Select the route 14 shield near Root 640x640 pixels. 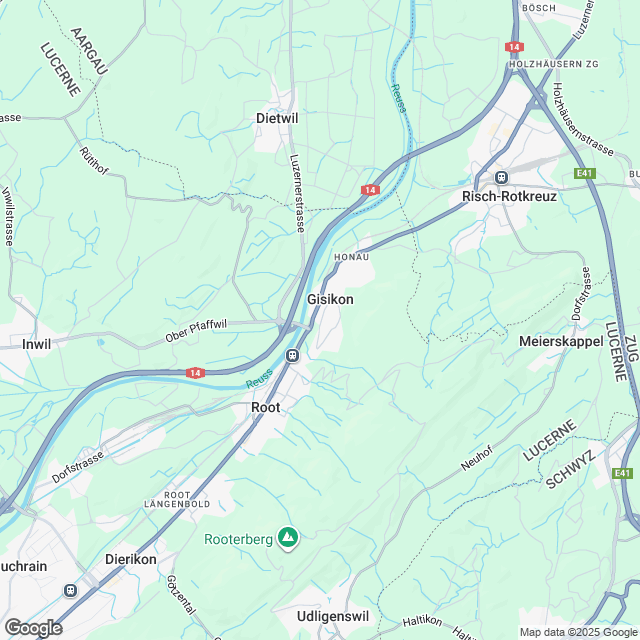coord(195,373)
